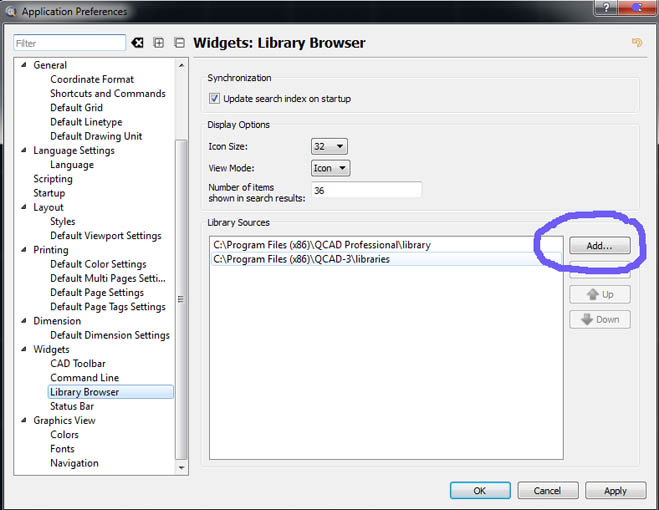This screenshot has height=510, width=659.
Task: Click the yellow icon next to the page title
Action: click(x=636, y=43)
